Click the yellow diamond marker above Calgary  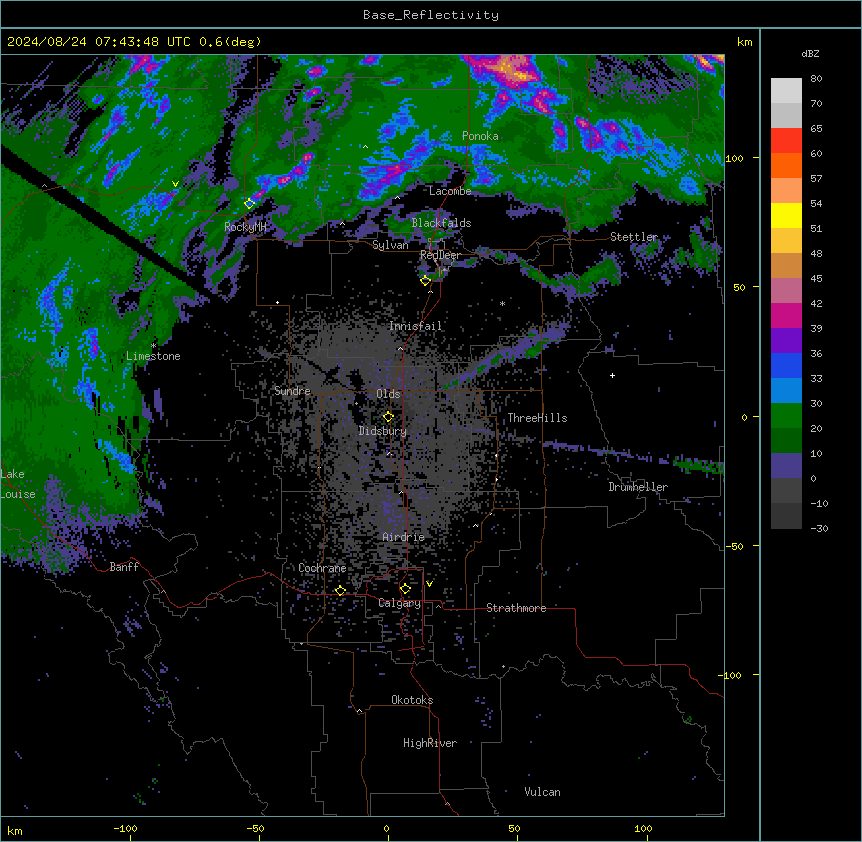[405, 589]
